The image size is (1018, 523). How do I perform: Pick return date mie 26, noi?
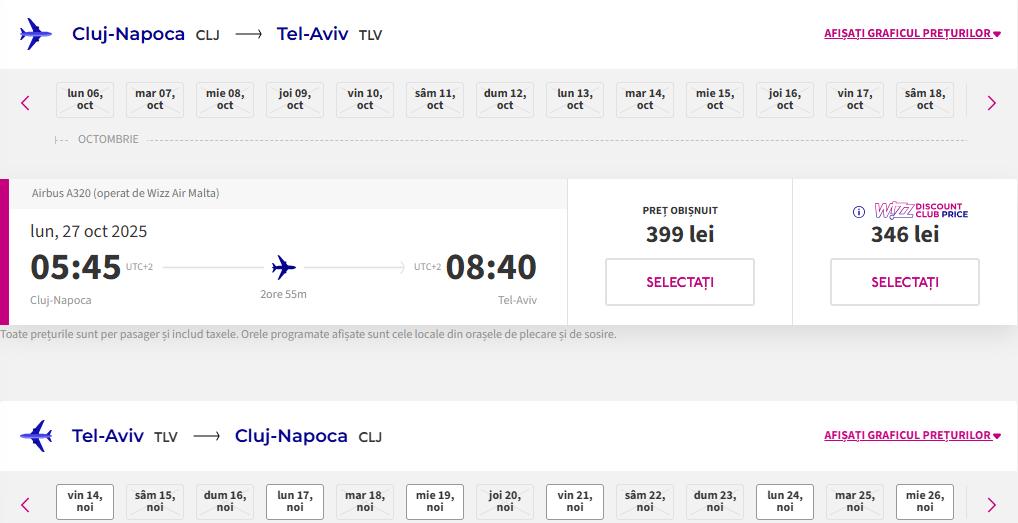[925, 501]
